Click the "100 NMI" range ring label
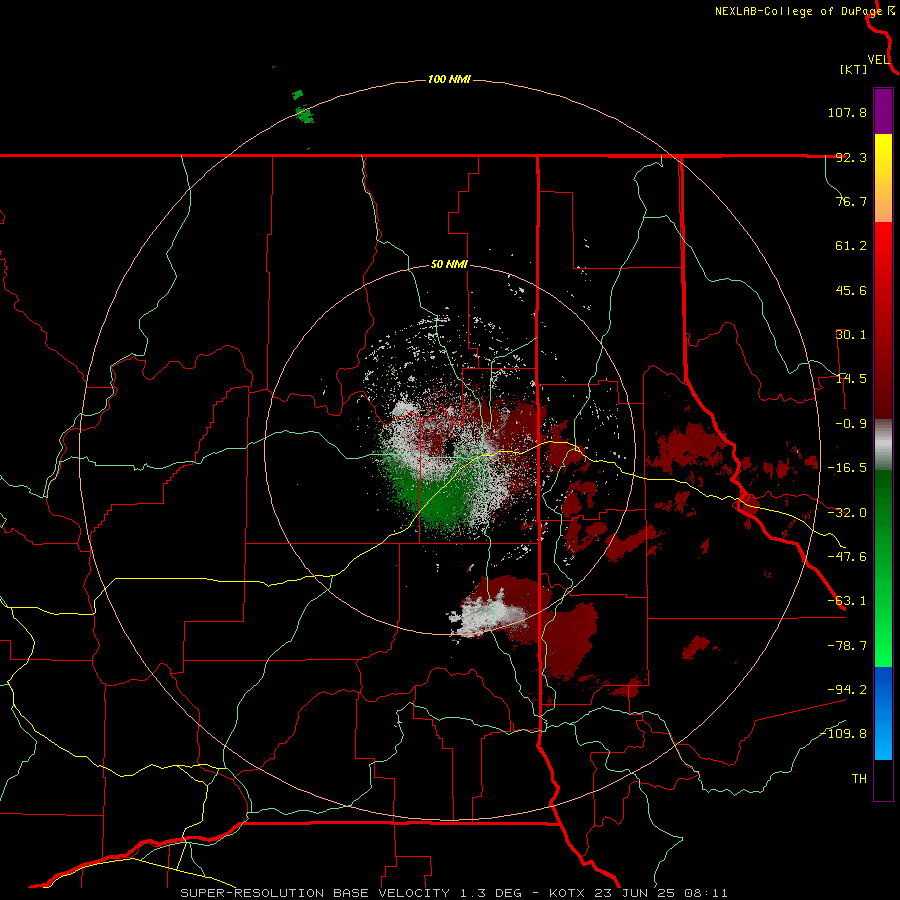 point(449,79)
